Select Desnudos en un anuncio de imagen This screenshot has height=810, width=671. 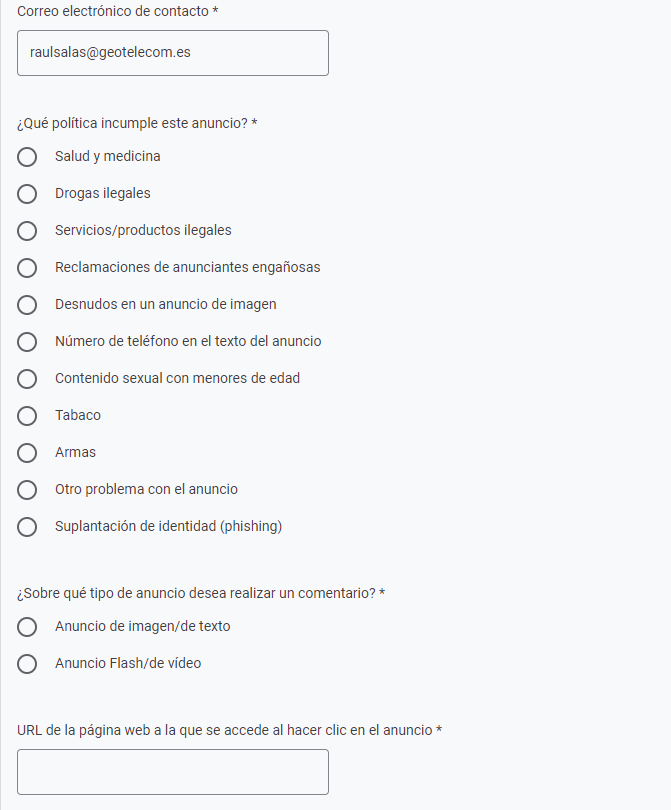tap(27, 305)
